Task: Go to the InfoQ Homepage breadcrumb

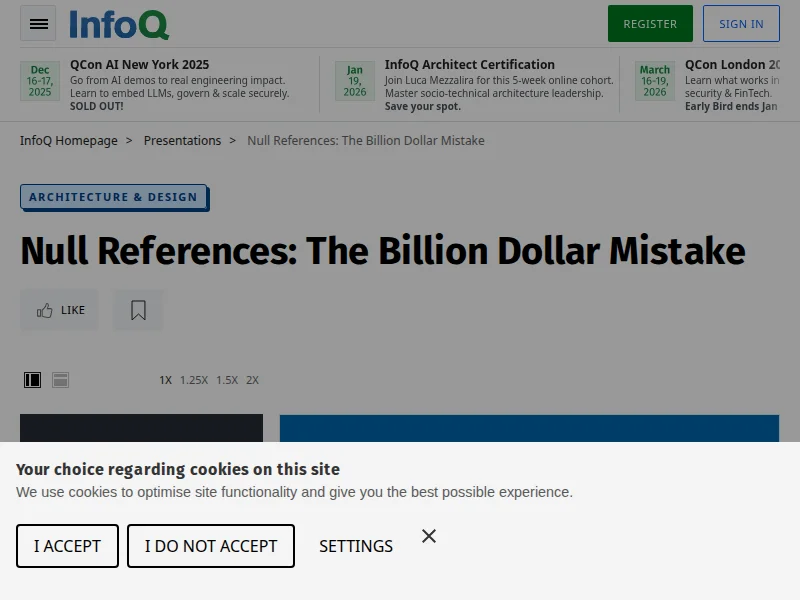Action: (69, 141)
